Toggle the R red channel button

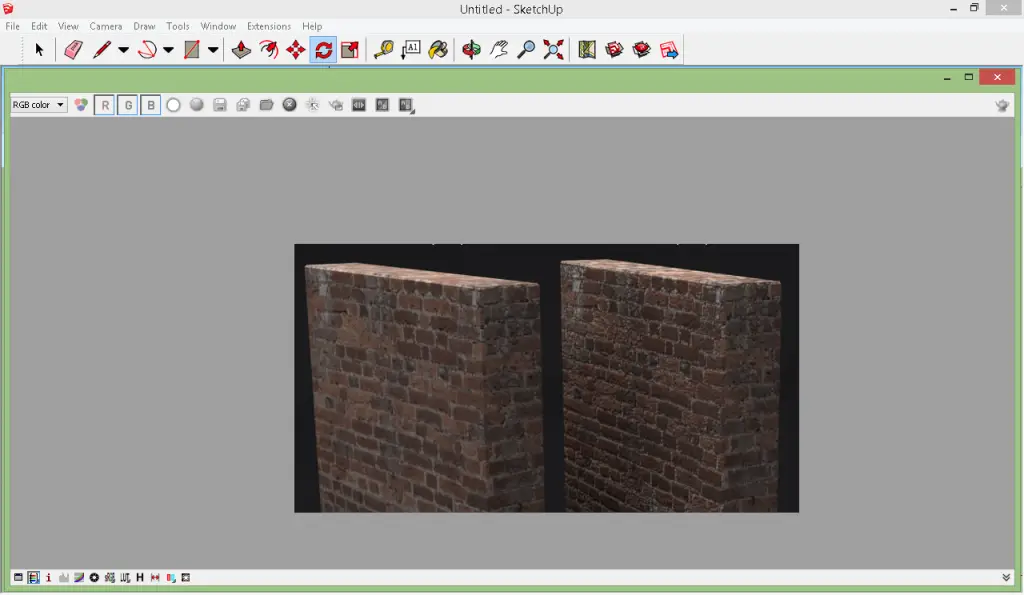point(104,104)
